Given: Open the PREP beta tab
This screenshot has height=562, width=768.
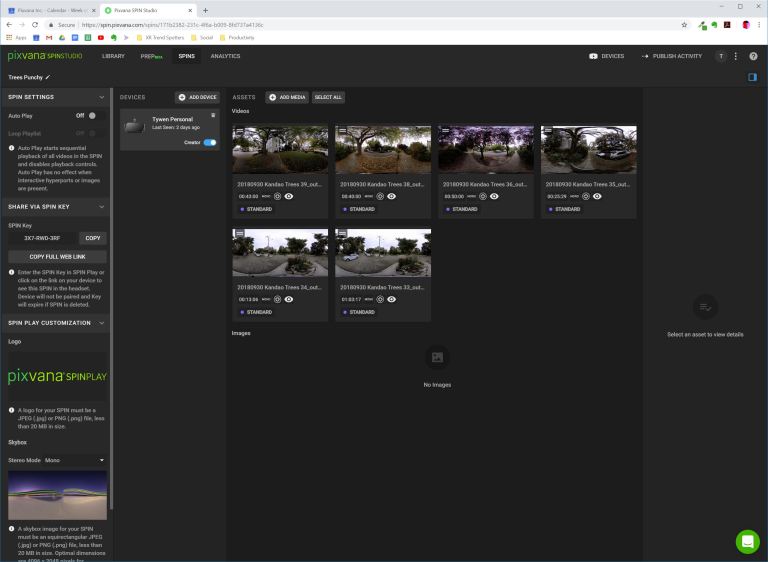Looking at the screenshot, I should coord(151,56).
